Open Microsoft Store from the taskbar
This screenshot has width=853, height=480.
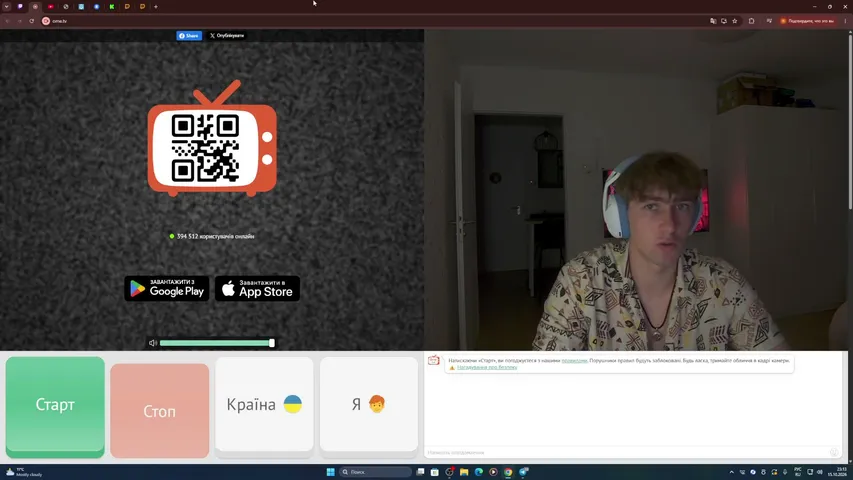pos(435,472)
